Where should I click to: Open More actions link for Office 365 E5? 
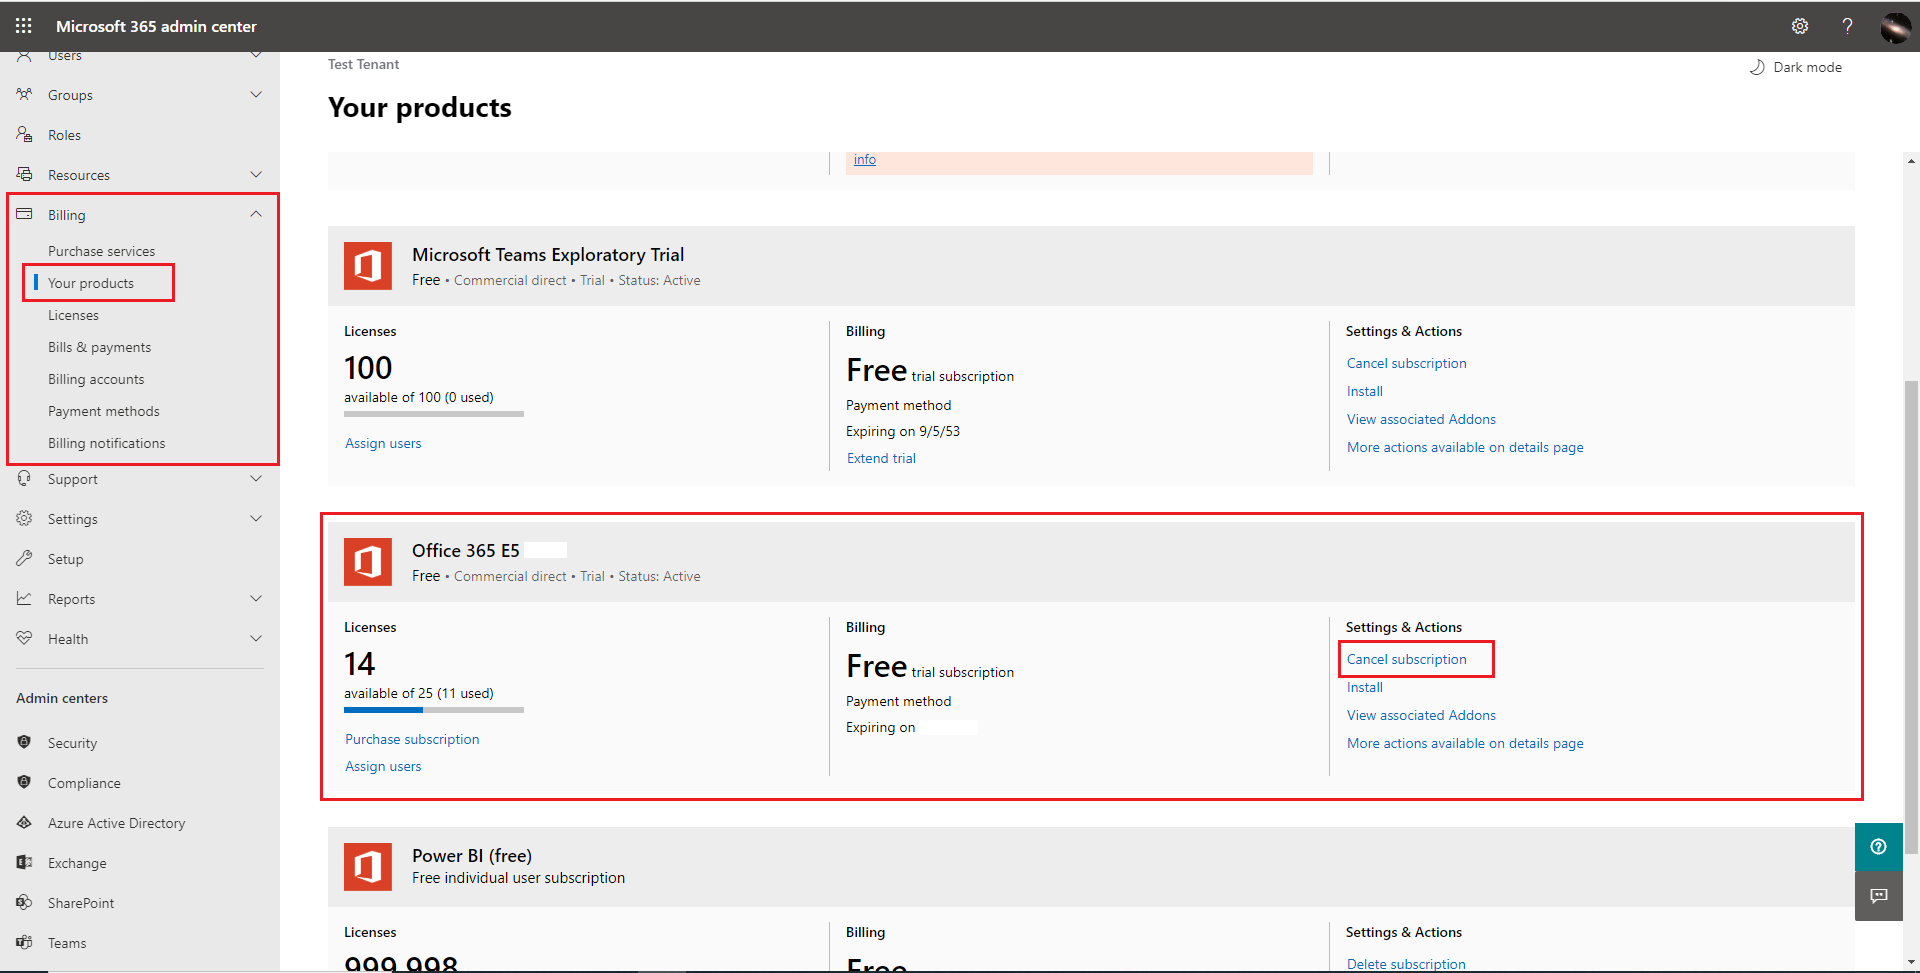tap(1465, 743)
